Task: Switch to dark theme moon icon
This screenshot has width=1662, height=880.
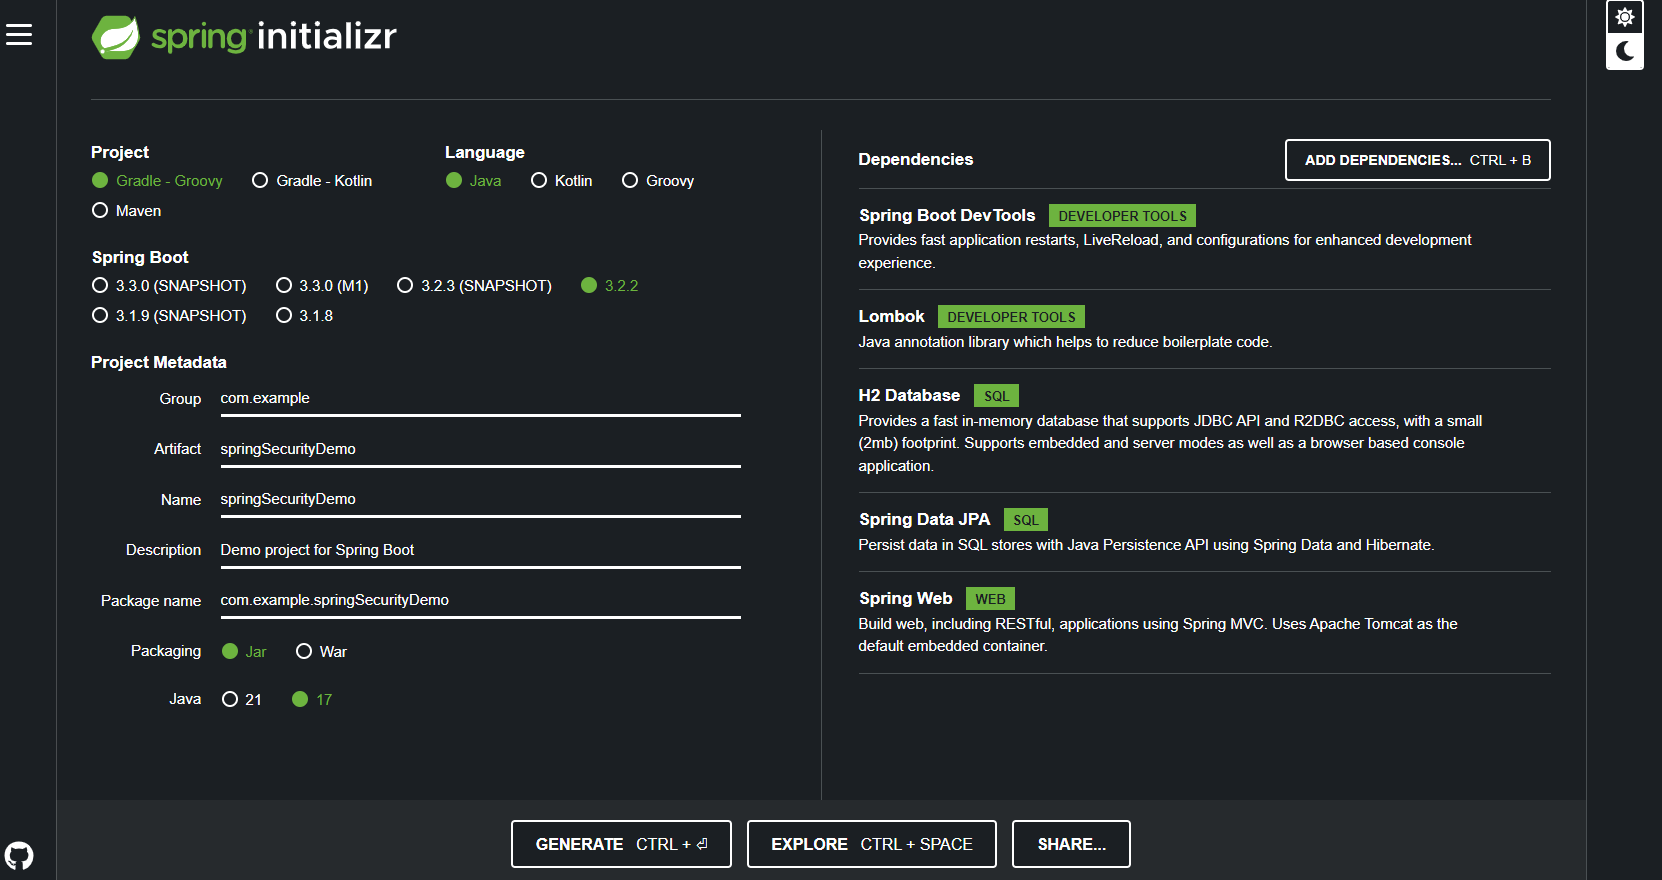Action: [1625, 51]
